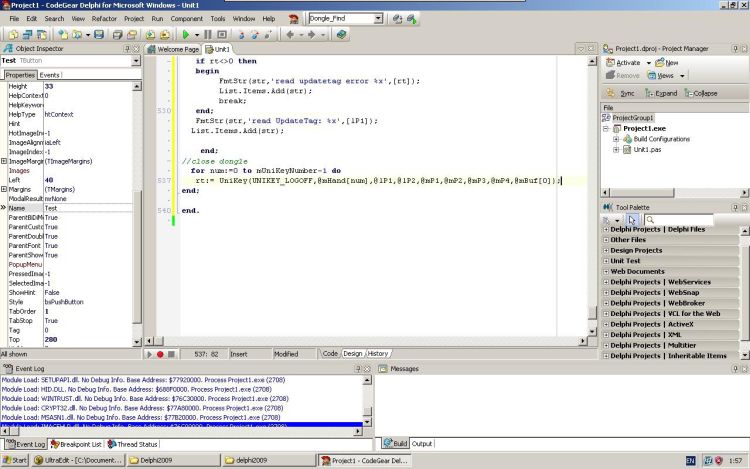Click the Step Over debug icon

255,34
